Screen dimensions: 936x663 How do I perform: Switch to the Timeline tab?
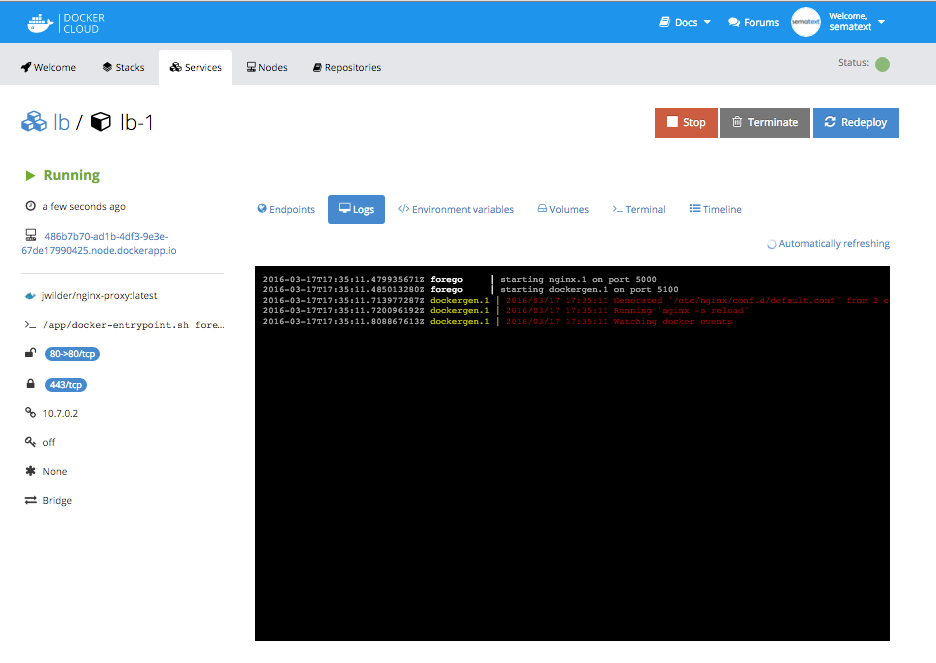(716, 209)
